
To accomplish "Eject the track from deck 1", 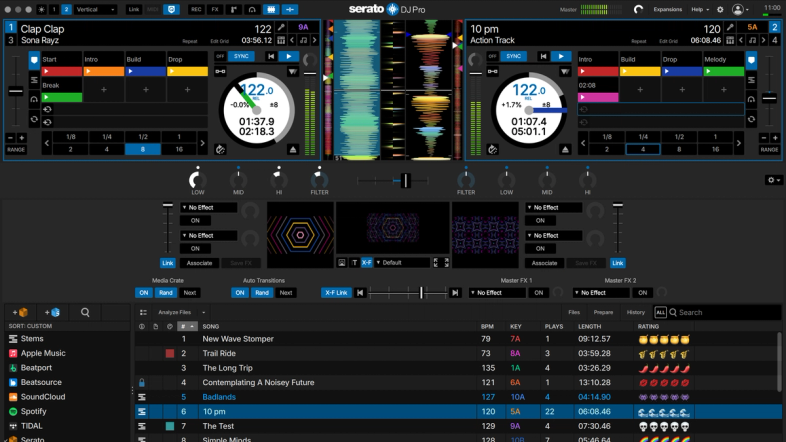I will [293, 149].
